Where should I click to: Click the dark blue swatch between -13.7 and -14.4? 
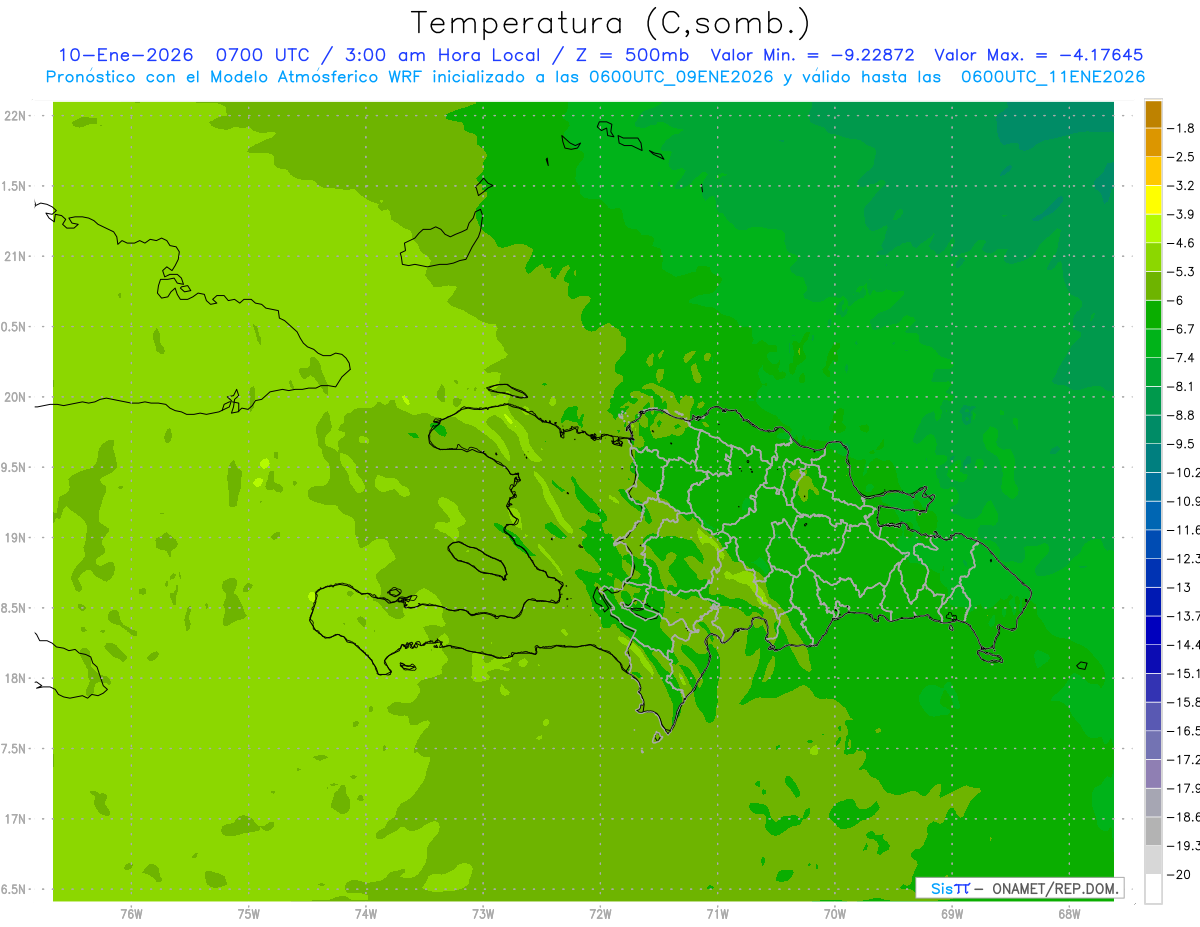(1153, 631)
